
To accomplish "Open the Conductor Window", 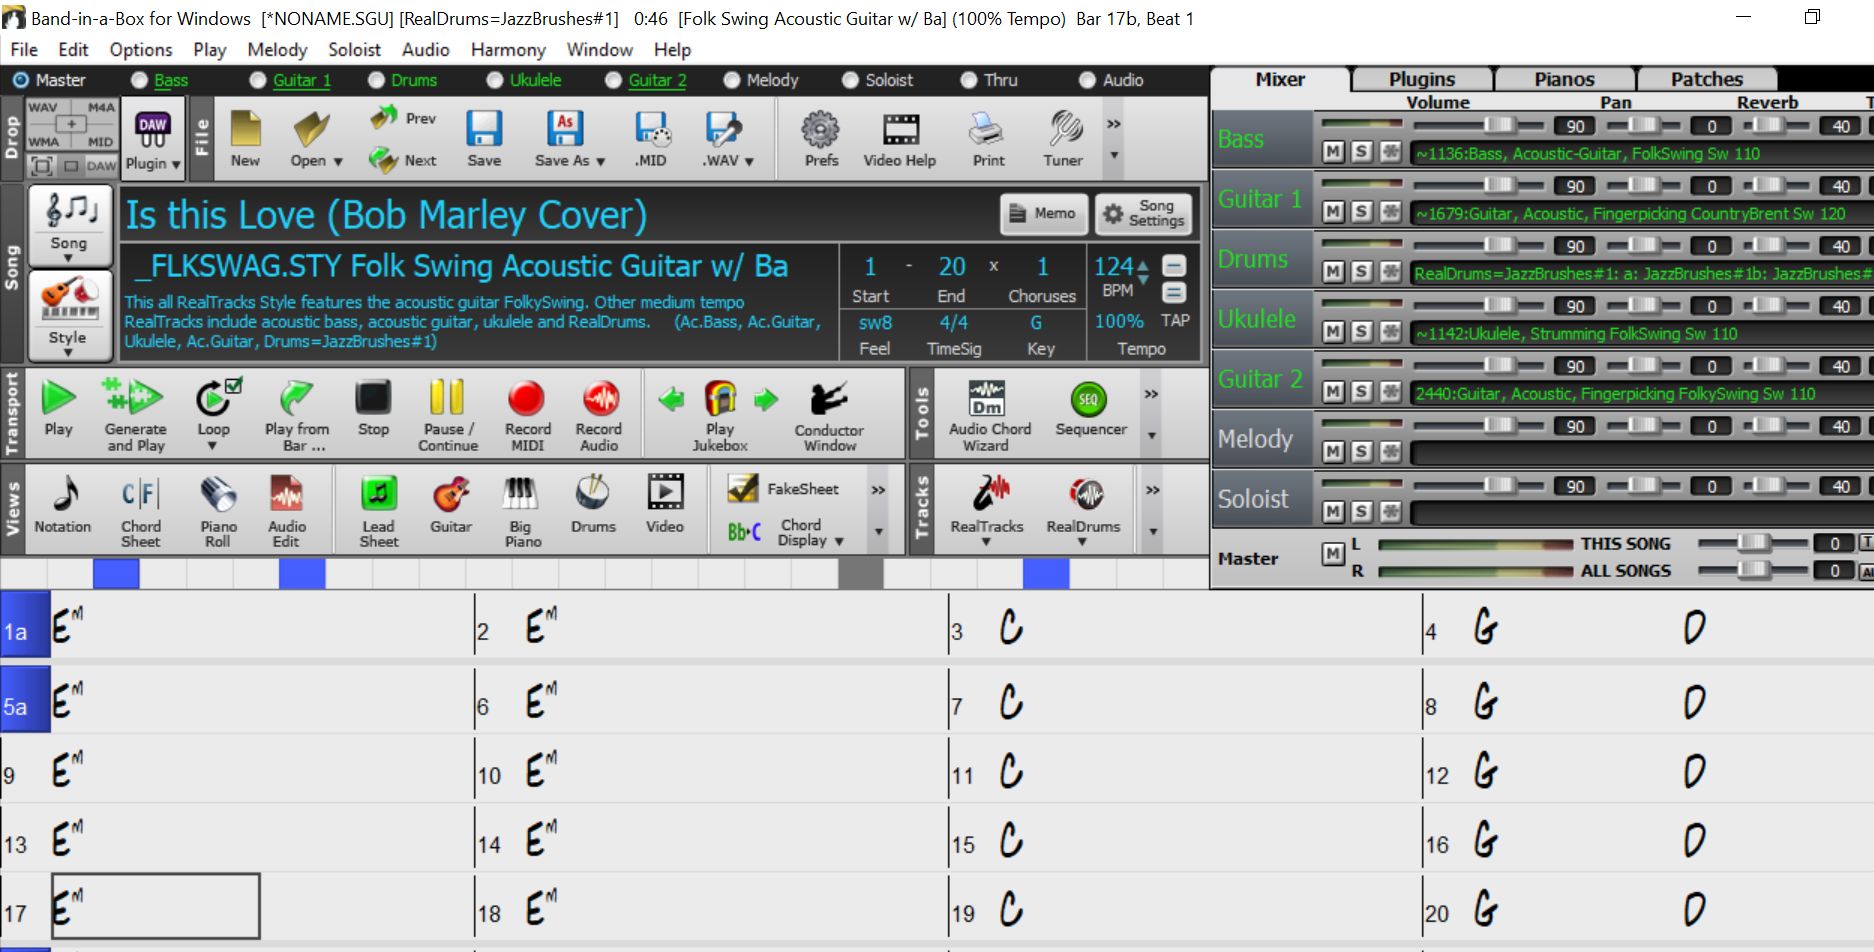I will (829, 415).
